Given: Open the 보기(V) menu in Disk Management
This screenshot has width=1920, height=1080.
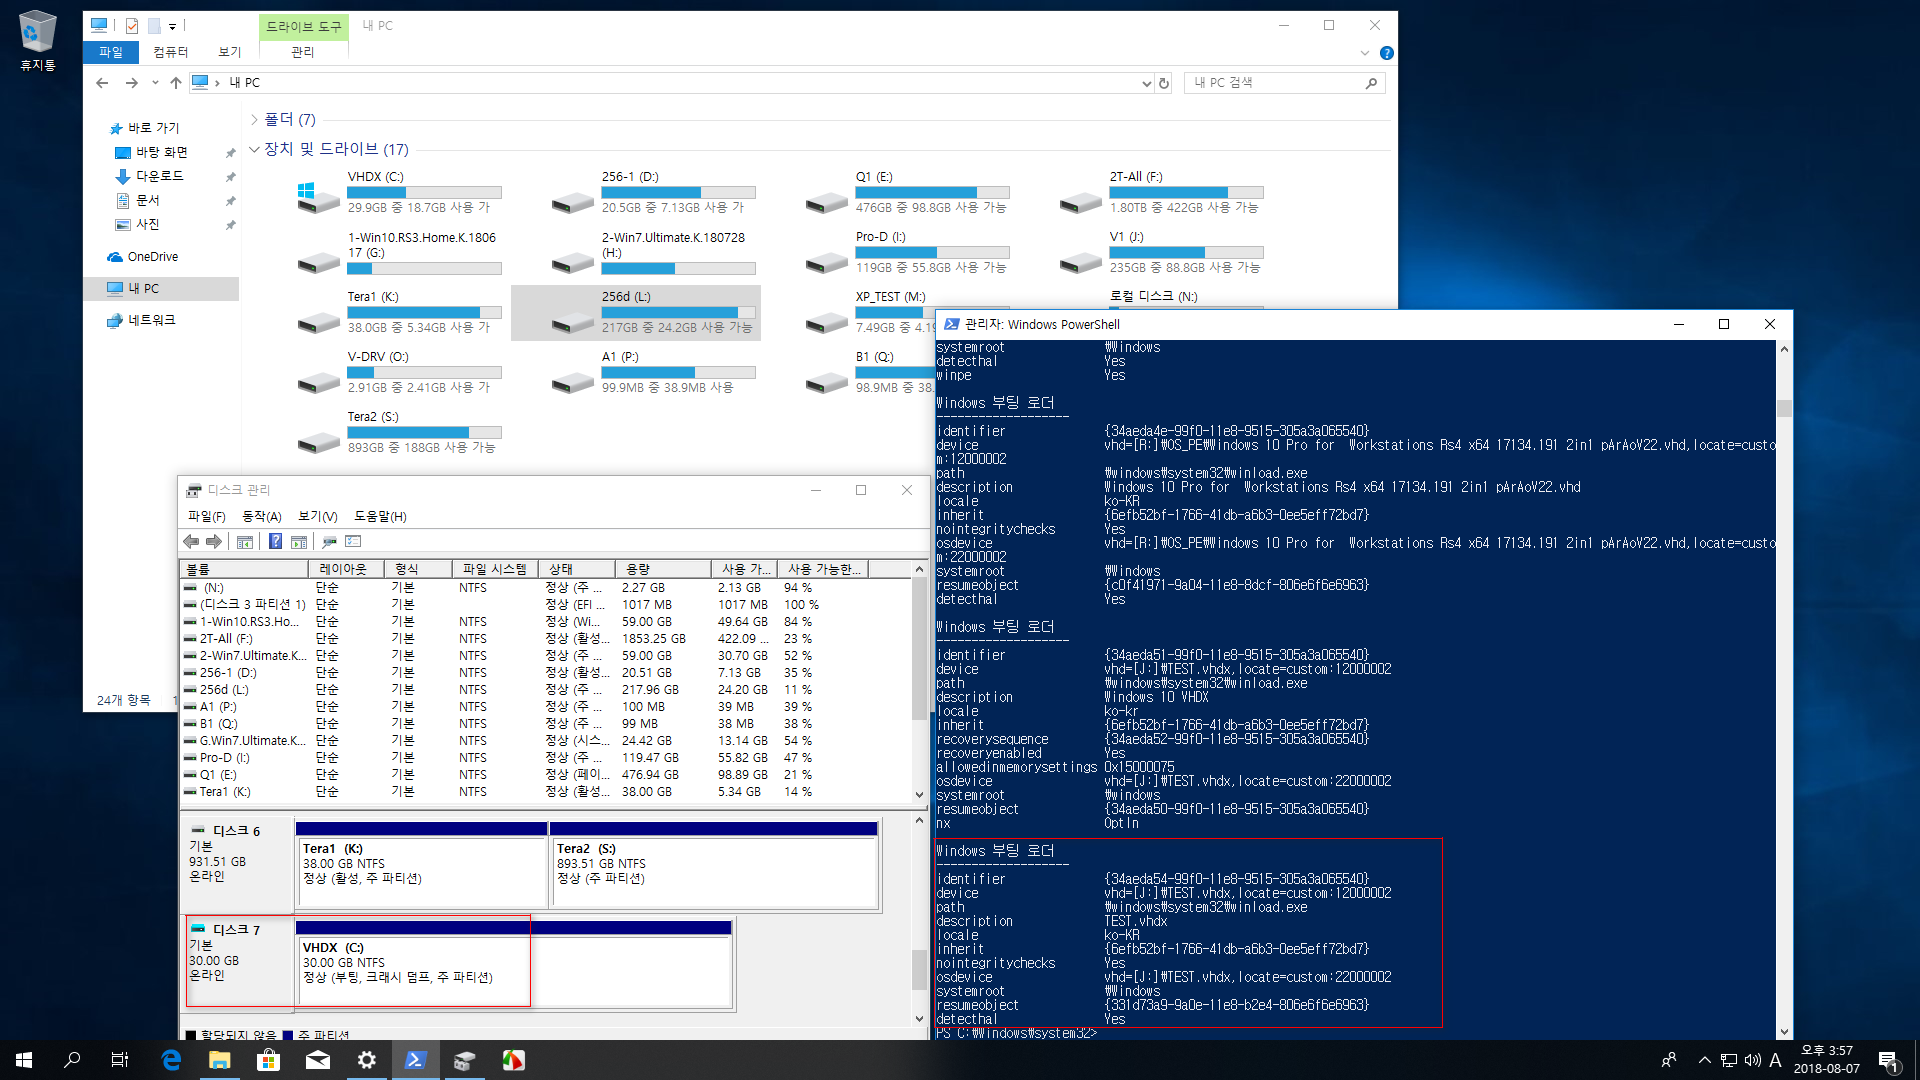Looking at the screenshot, I should tap(318, 517).
